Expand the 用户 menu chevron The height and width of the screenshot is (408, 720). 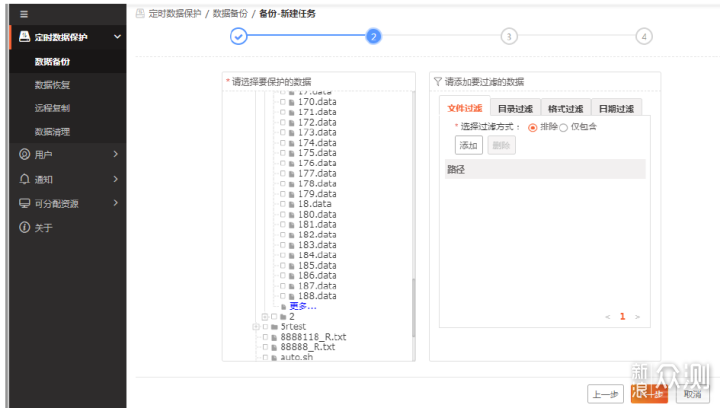point(116,154)
